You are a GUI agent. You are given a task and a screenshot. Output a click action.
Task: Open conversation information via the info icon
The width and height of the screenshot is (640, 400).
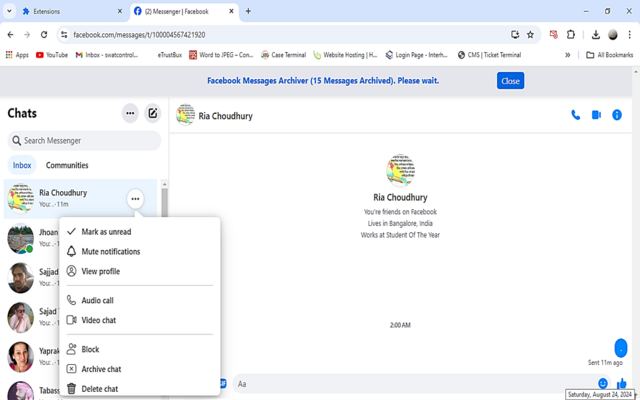click(x=617, y=116)
